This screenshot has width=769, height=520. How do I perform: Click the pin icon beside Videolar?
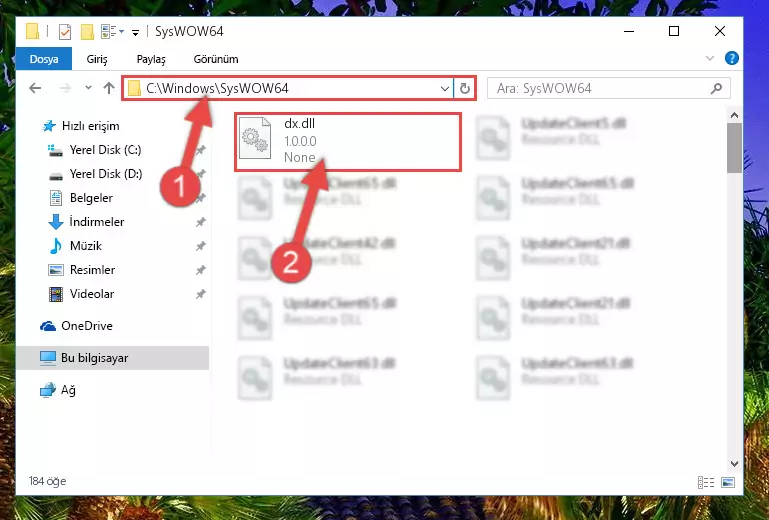click(200, 294)
